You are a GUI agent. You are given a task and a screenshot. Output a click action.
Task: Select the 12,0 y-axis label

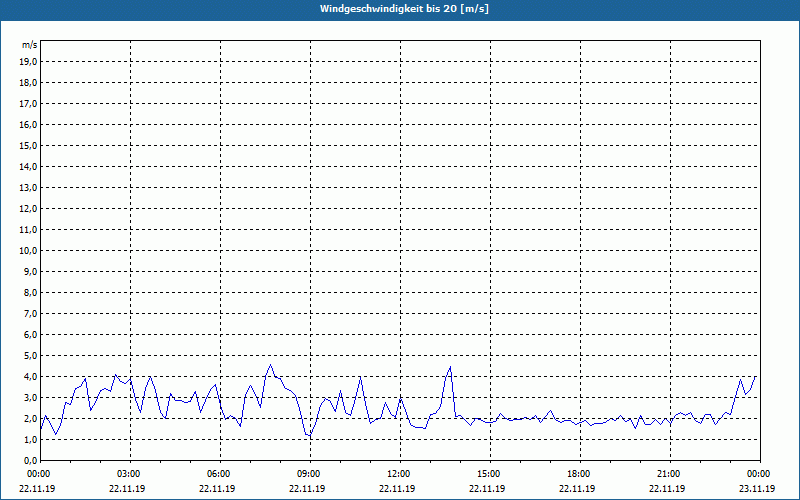[30, 209]
